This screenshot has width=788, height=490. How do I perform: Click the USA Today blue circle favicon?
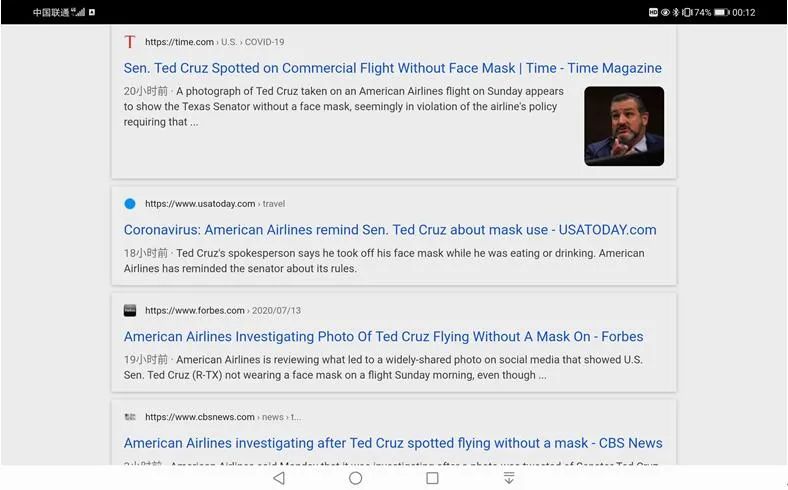pyautogui.click(x=130, y=204)
